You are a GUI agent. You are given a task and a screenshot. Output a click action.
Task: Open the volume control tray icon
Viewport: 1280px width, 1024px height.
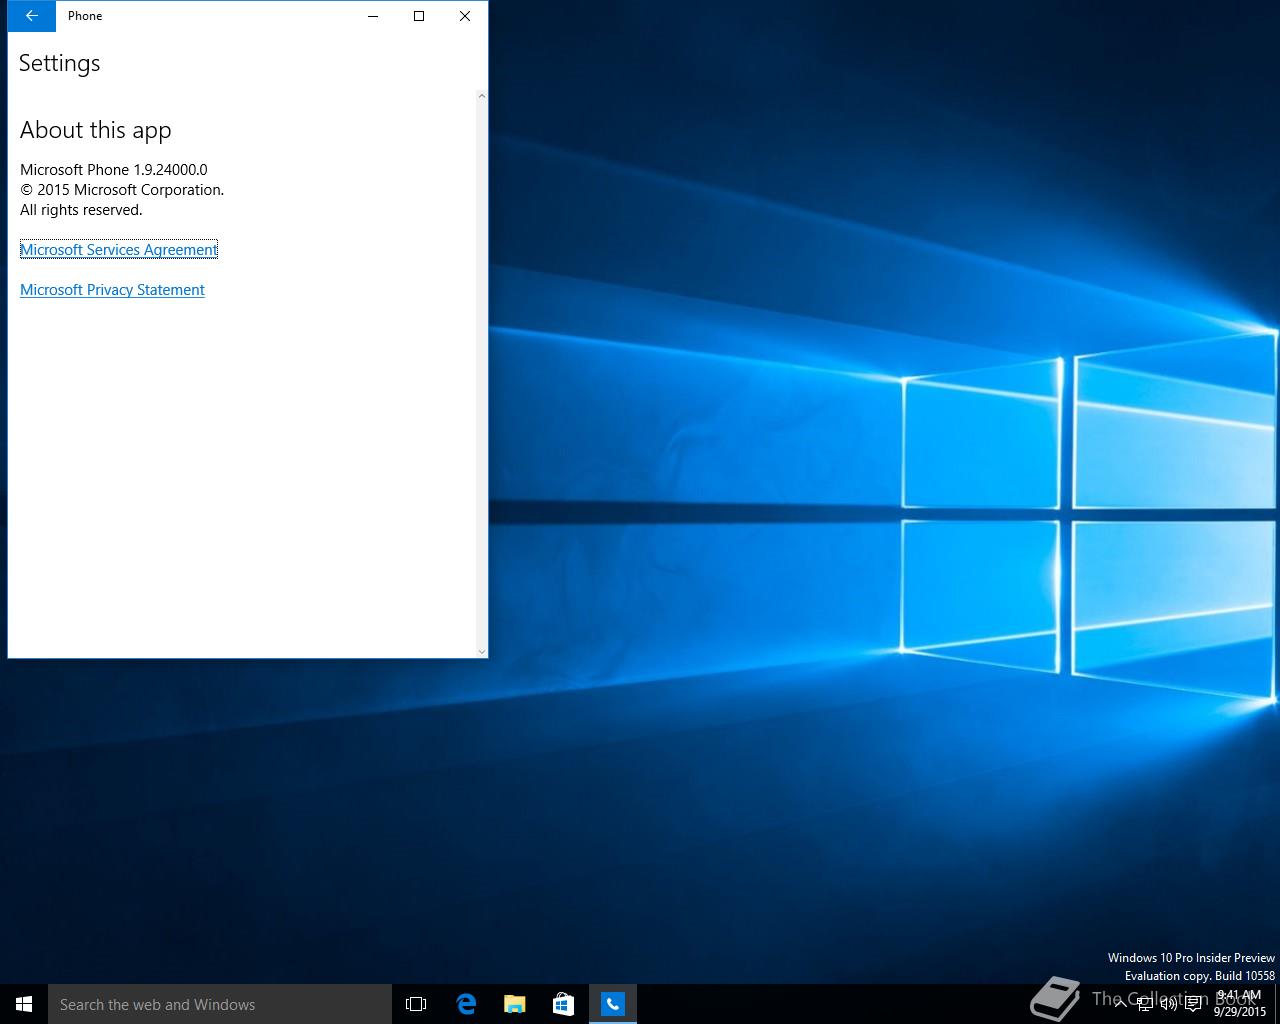[1168, 1004]
